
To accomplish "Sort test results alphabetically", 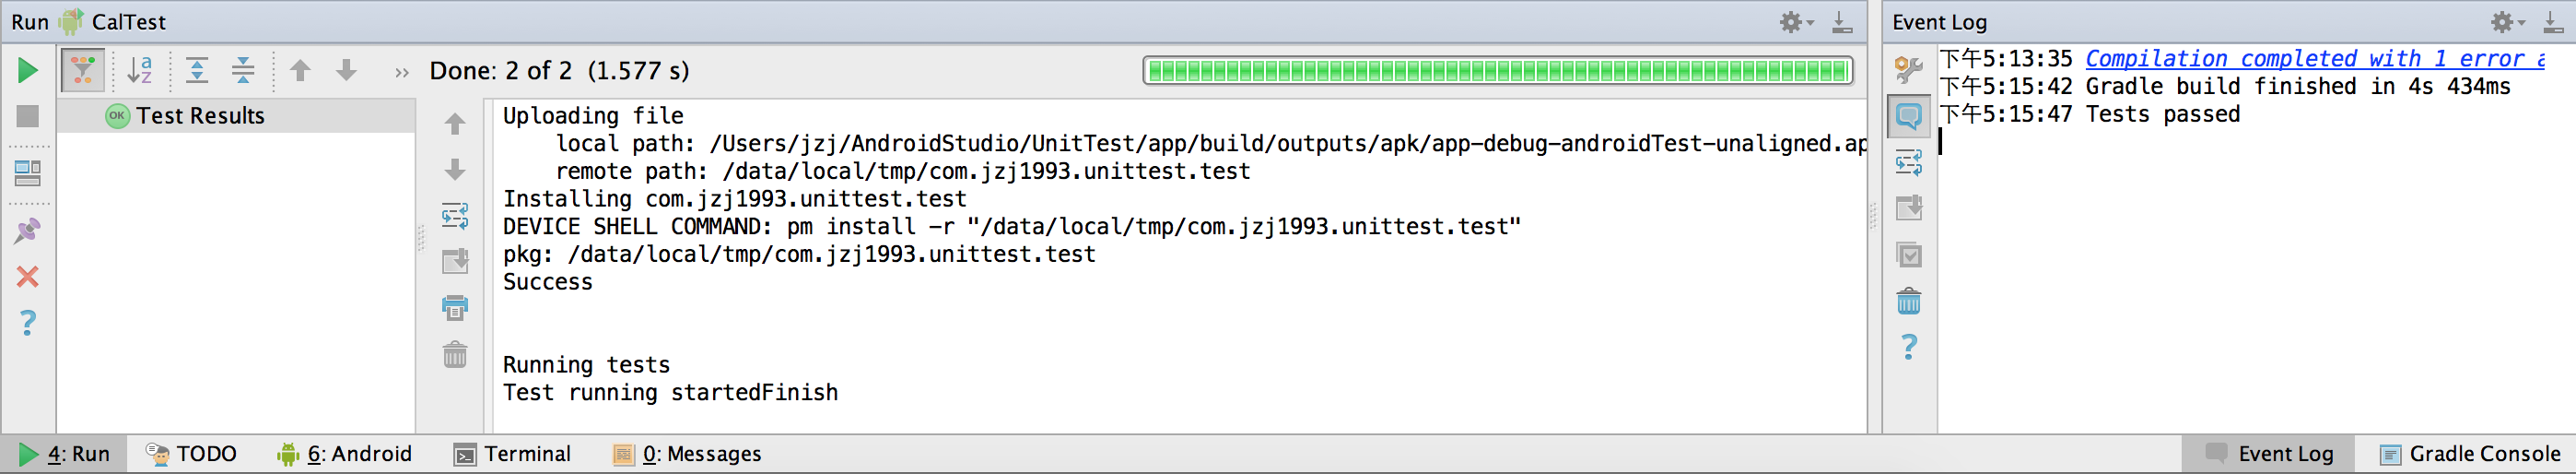I will tap(140, 70).
